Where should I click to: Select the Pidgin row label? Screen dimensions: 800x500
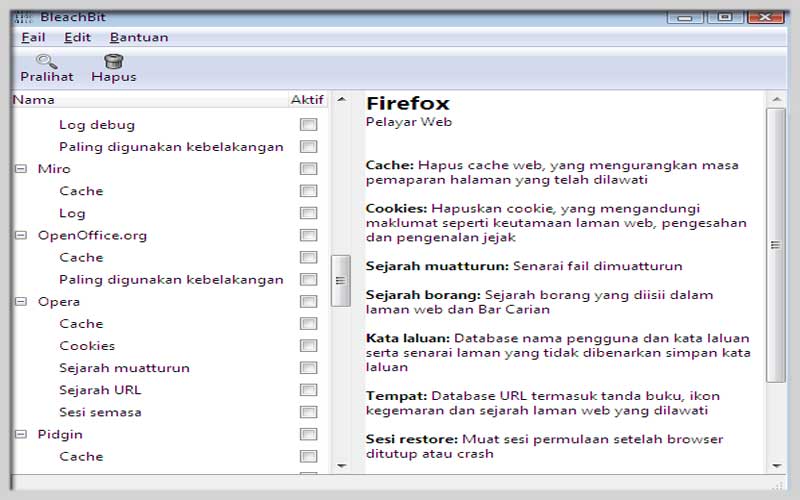[x=60, y=435]
